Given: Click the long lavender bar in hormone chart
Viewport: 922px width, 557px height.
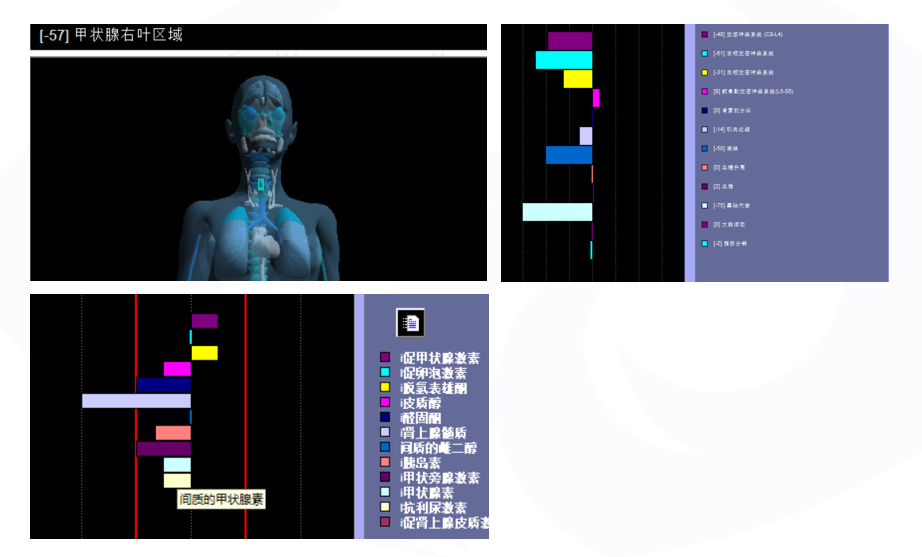Looking at the screenshot, I should 136,401.
